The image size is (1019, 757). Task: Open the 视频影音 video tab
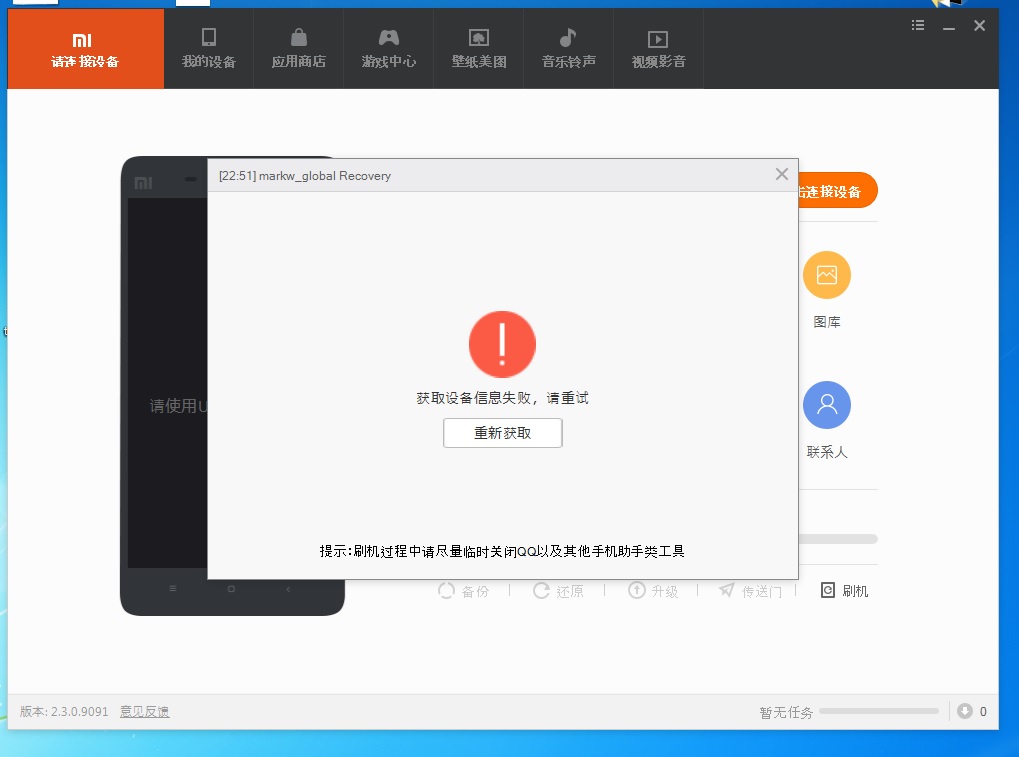pyautogui.click(x=658, y=49)
